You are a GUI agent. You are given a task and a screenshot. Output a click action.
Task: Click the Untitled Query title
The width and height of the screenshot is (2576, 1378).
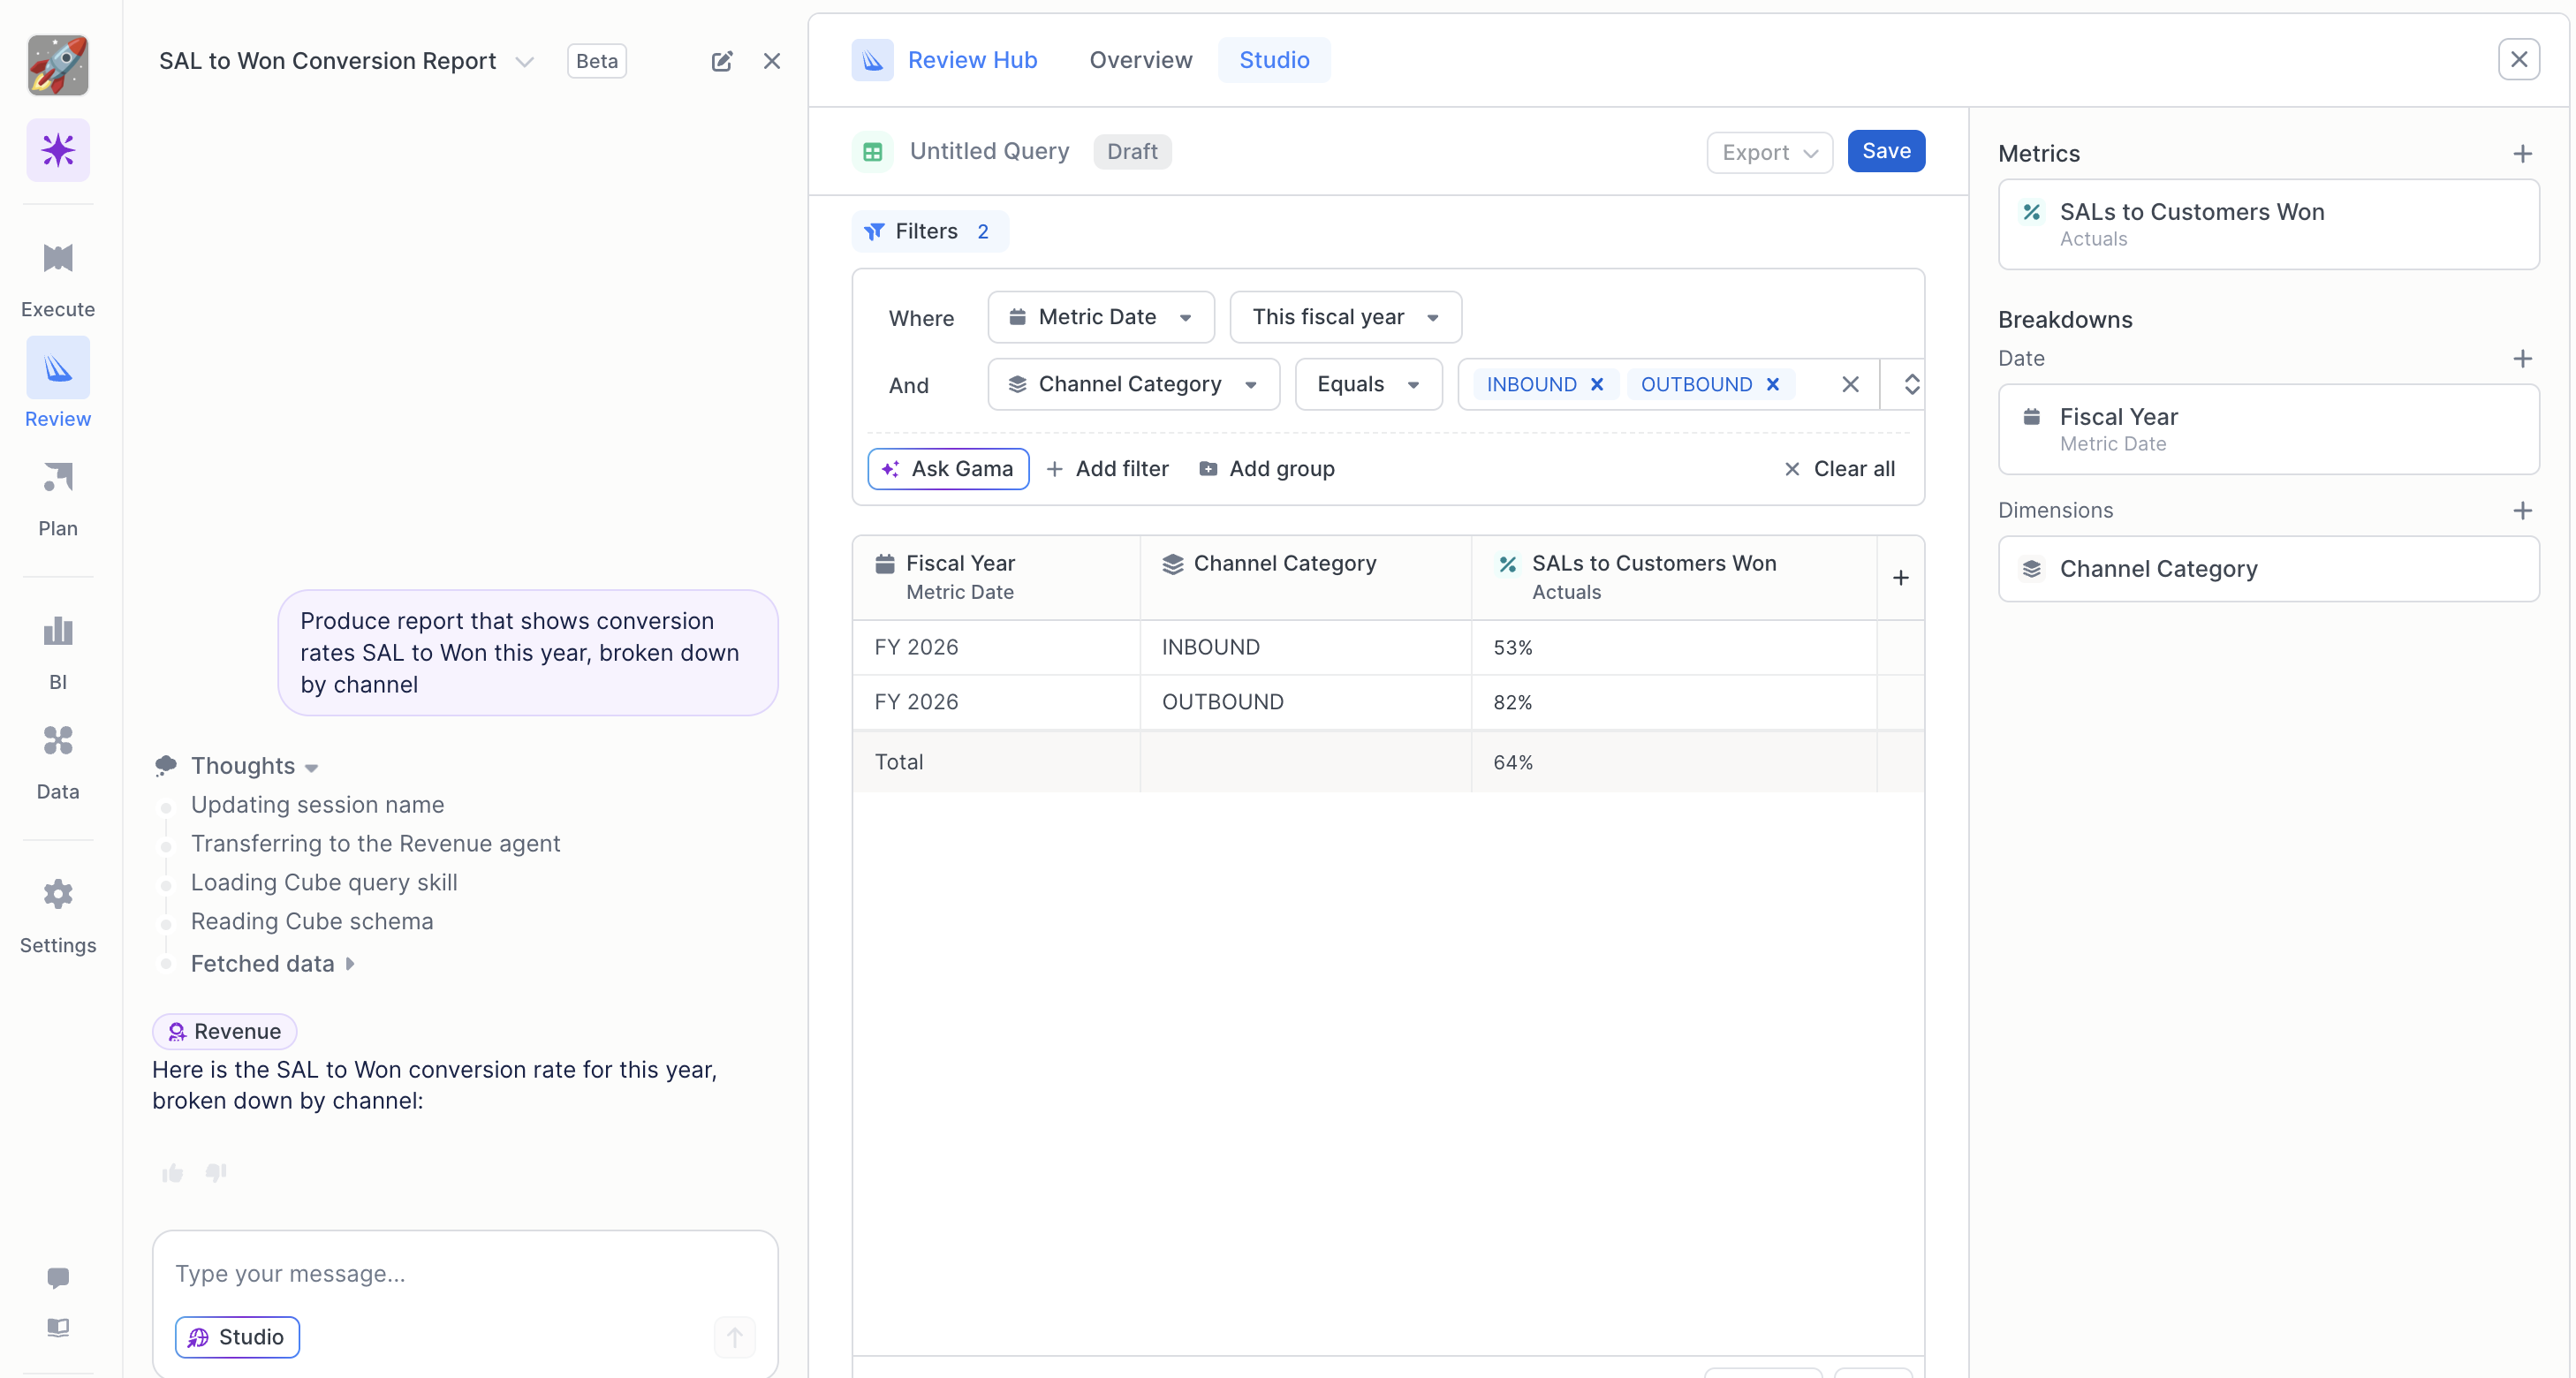tap(989, 151)
